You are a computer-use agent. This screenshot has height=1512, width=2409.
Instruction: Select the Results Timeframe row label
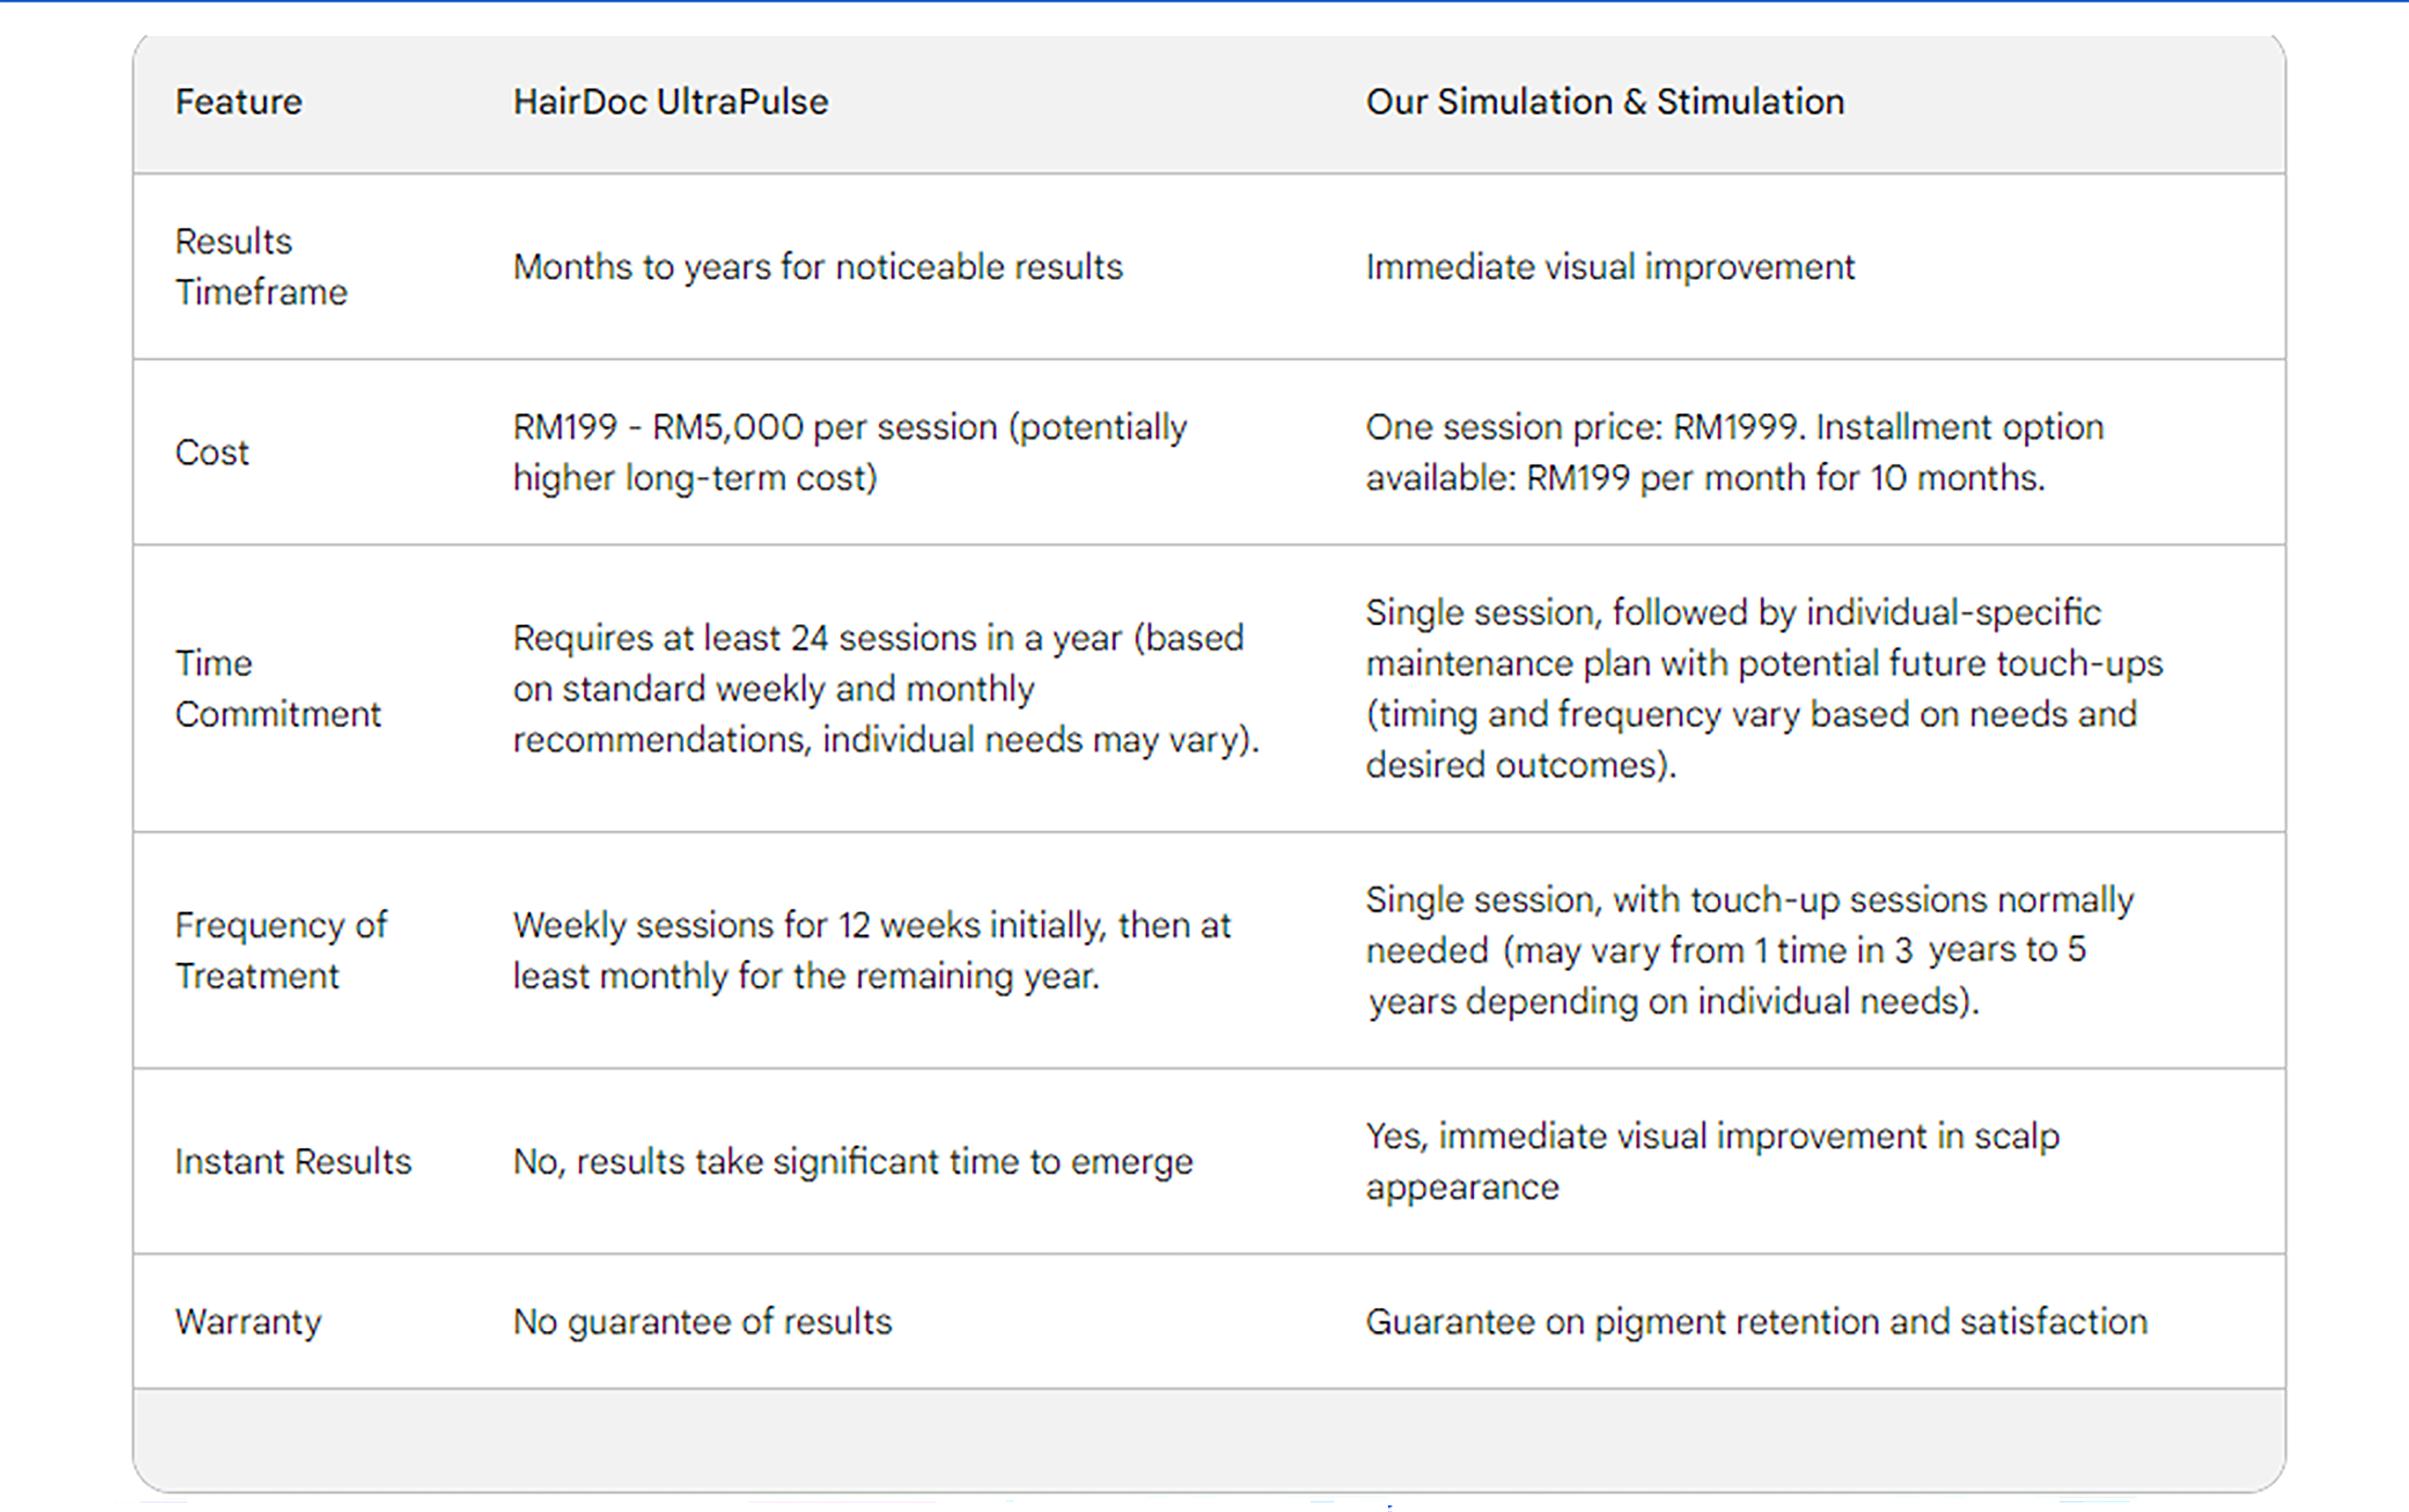pyautogui.click(x=261, y=267)
